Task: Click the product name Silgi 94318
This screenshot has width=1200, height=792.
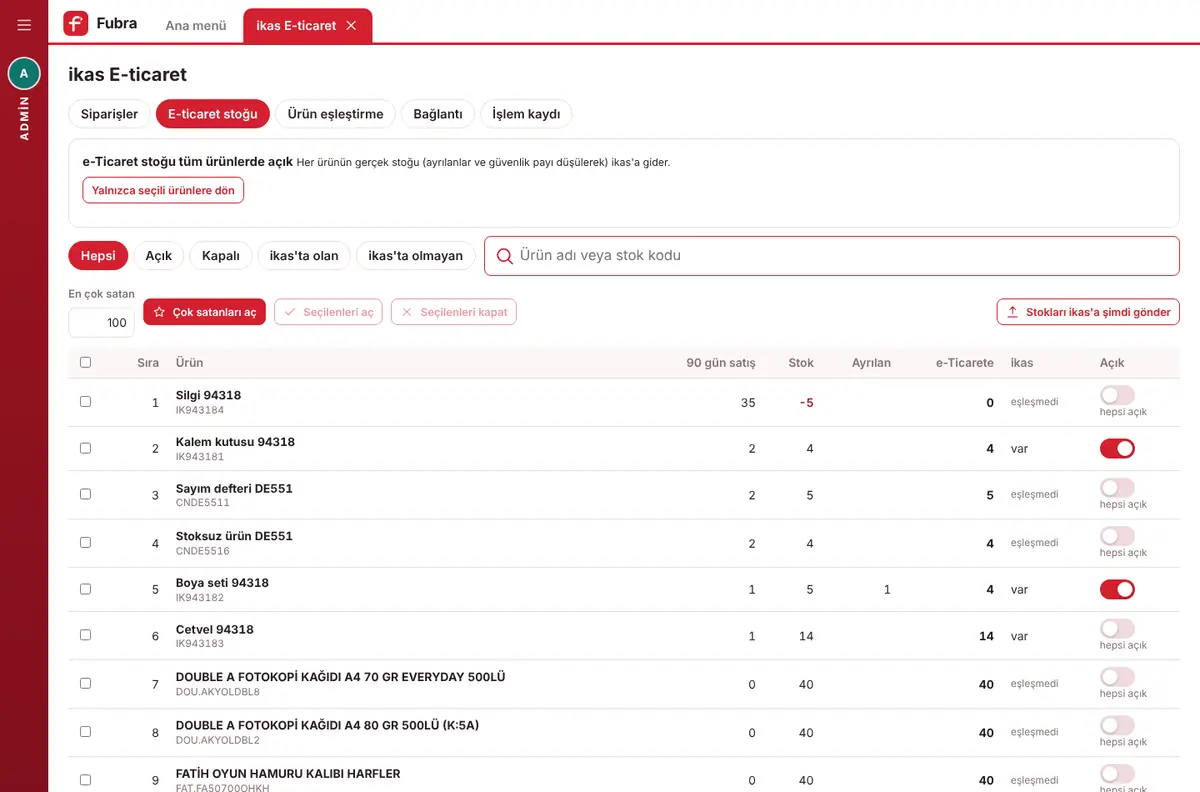Action: pyautogui.click(x=208, y=395)
